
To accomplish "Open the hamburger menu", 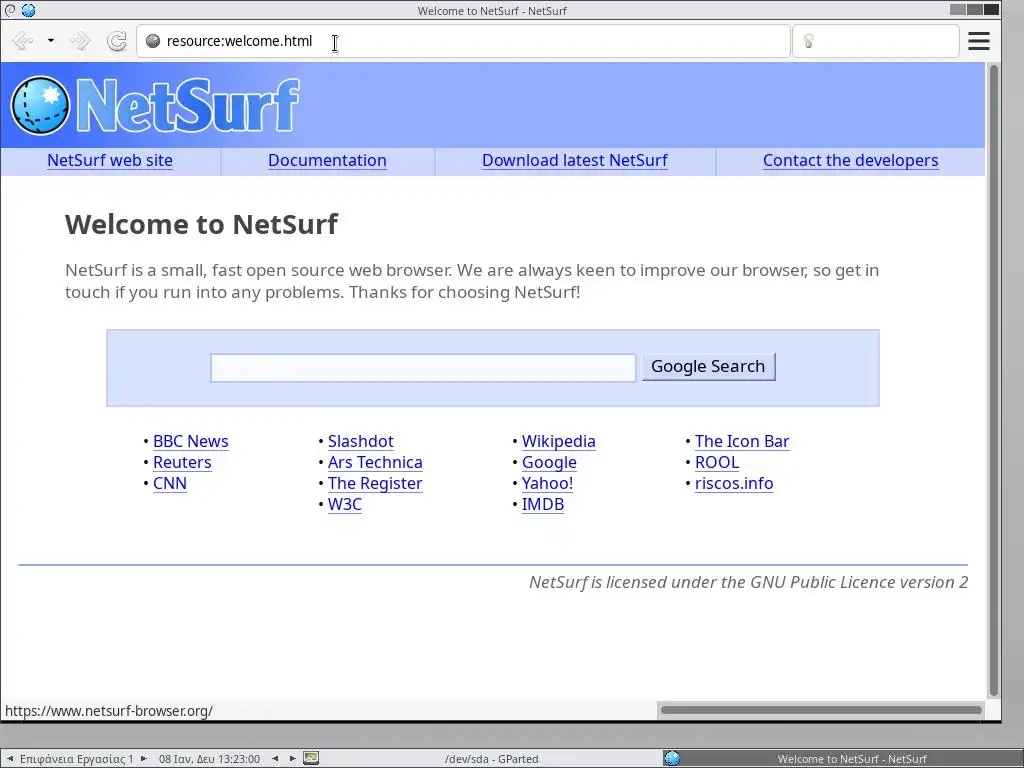I will (x=978, y=41).
